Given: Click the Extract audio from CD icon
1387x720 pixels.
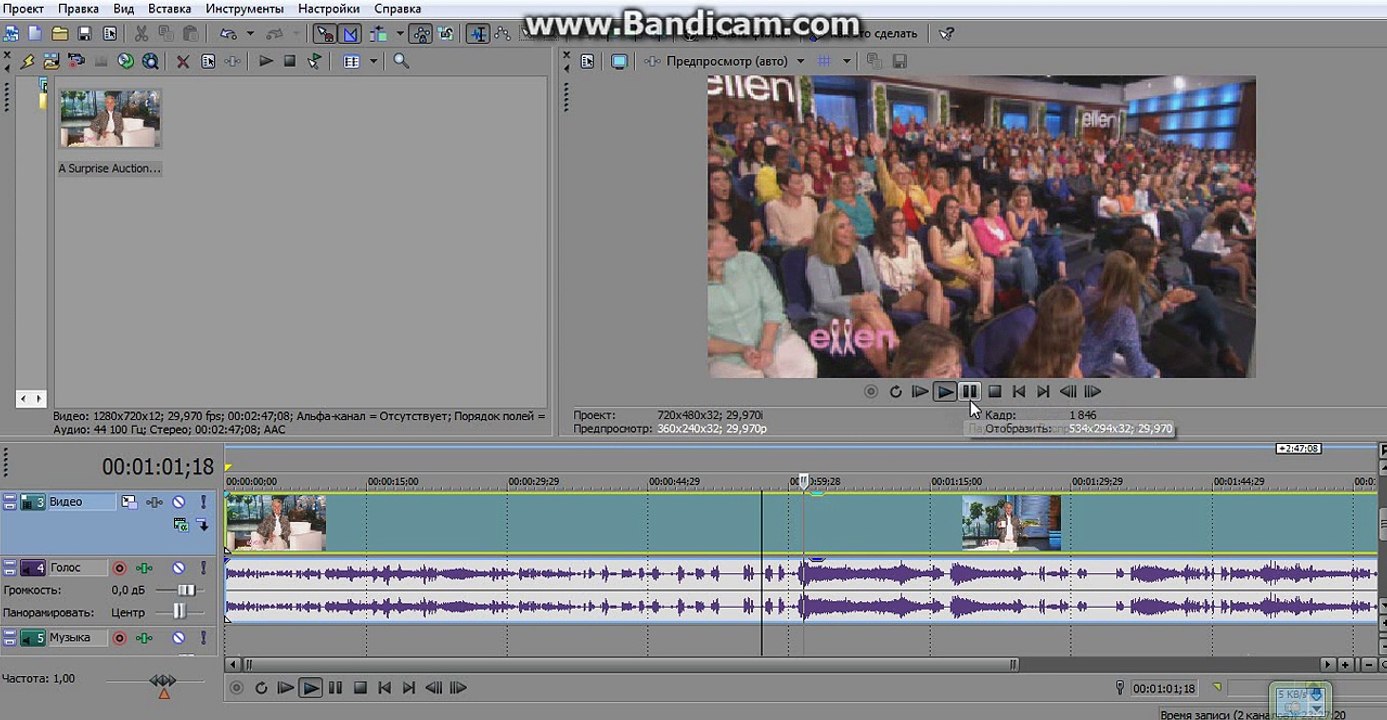Looking at the screenshot, I should coord(126,61).
